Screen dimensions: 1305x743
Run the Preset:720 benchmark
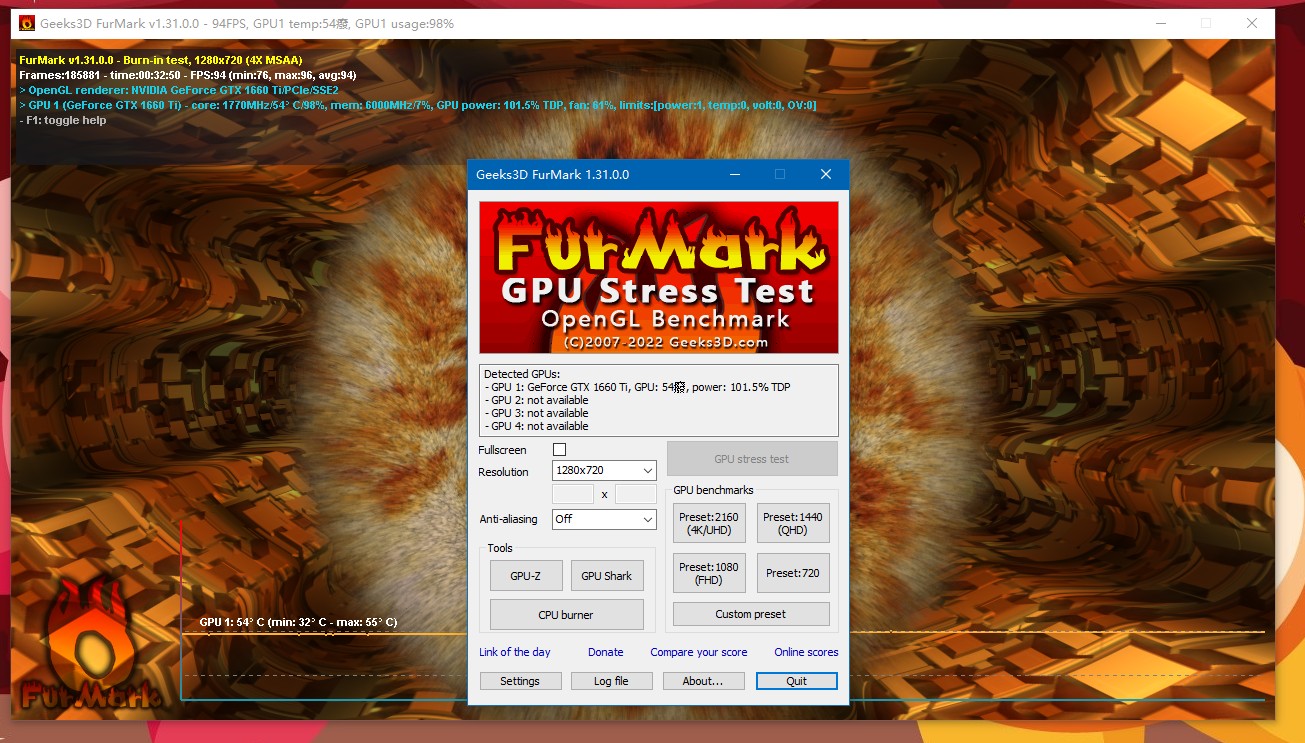(793, 573)
